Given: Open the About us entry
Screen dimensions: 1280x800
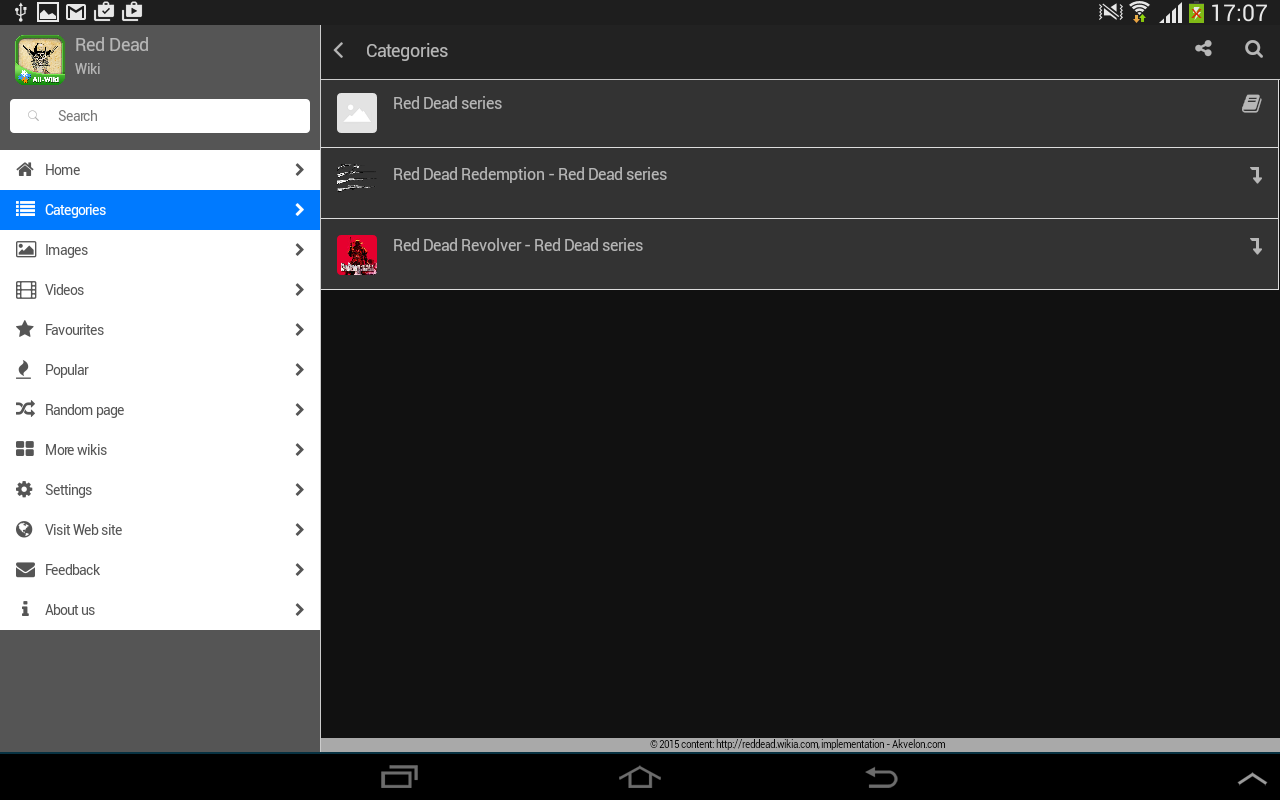Looking at the screenshot, I should pyautogui.click(x=160, y=610).
